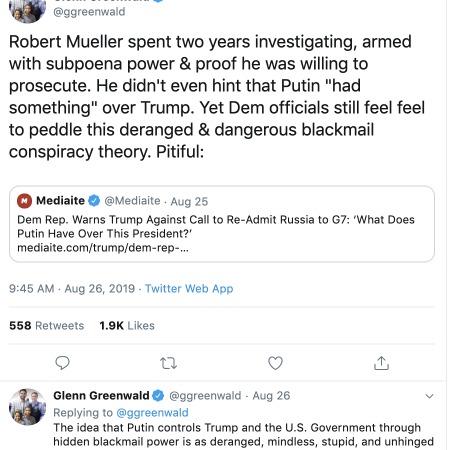View the list of 558 Retweets

coord(47,326)
